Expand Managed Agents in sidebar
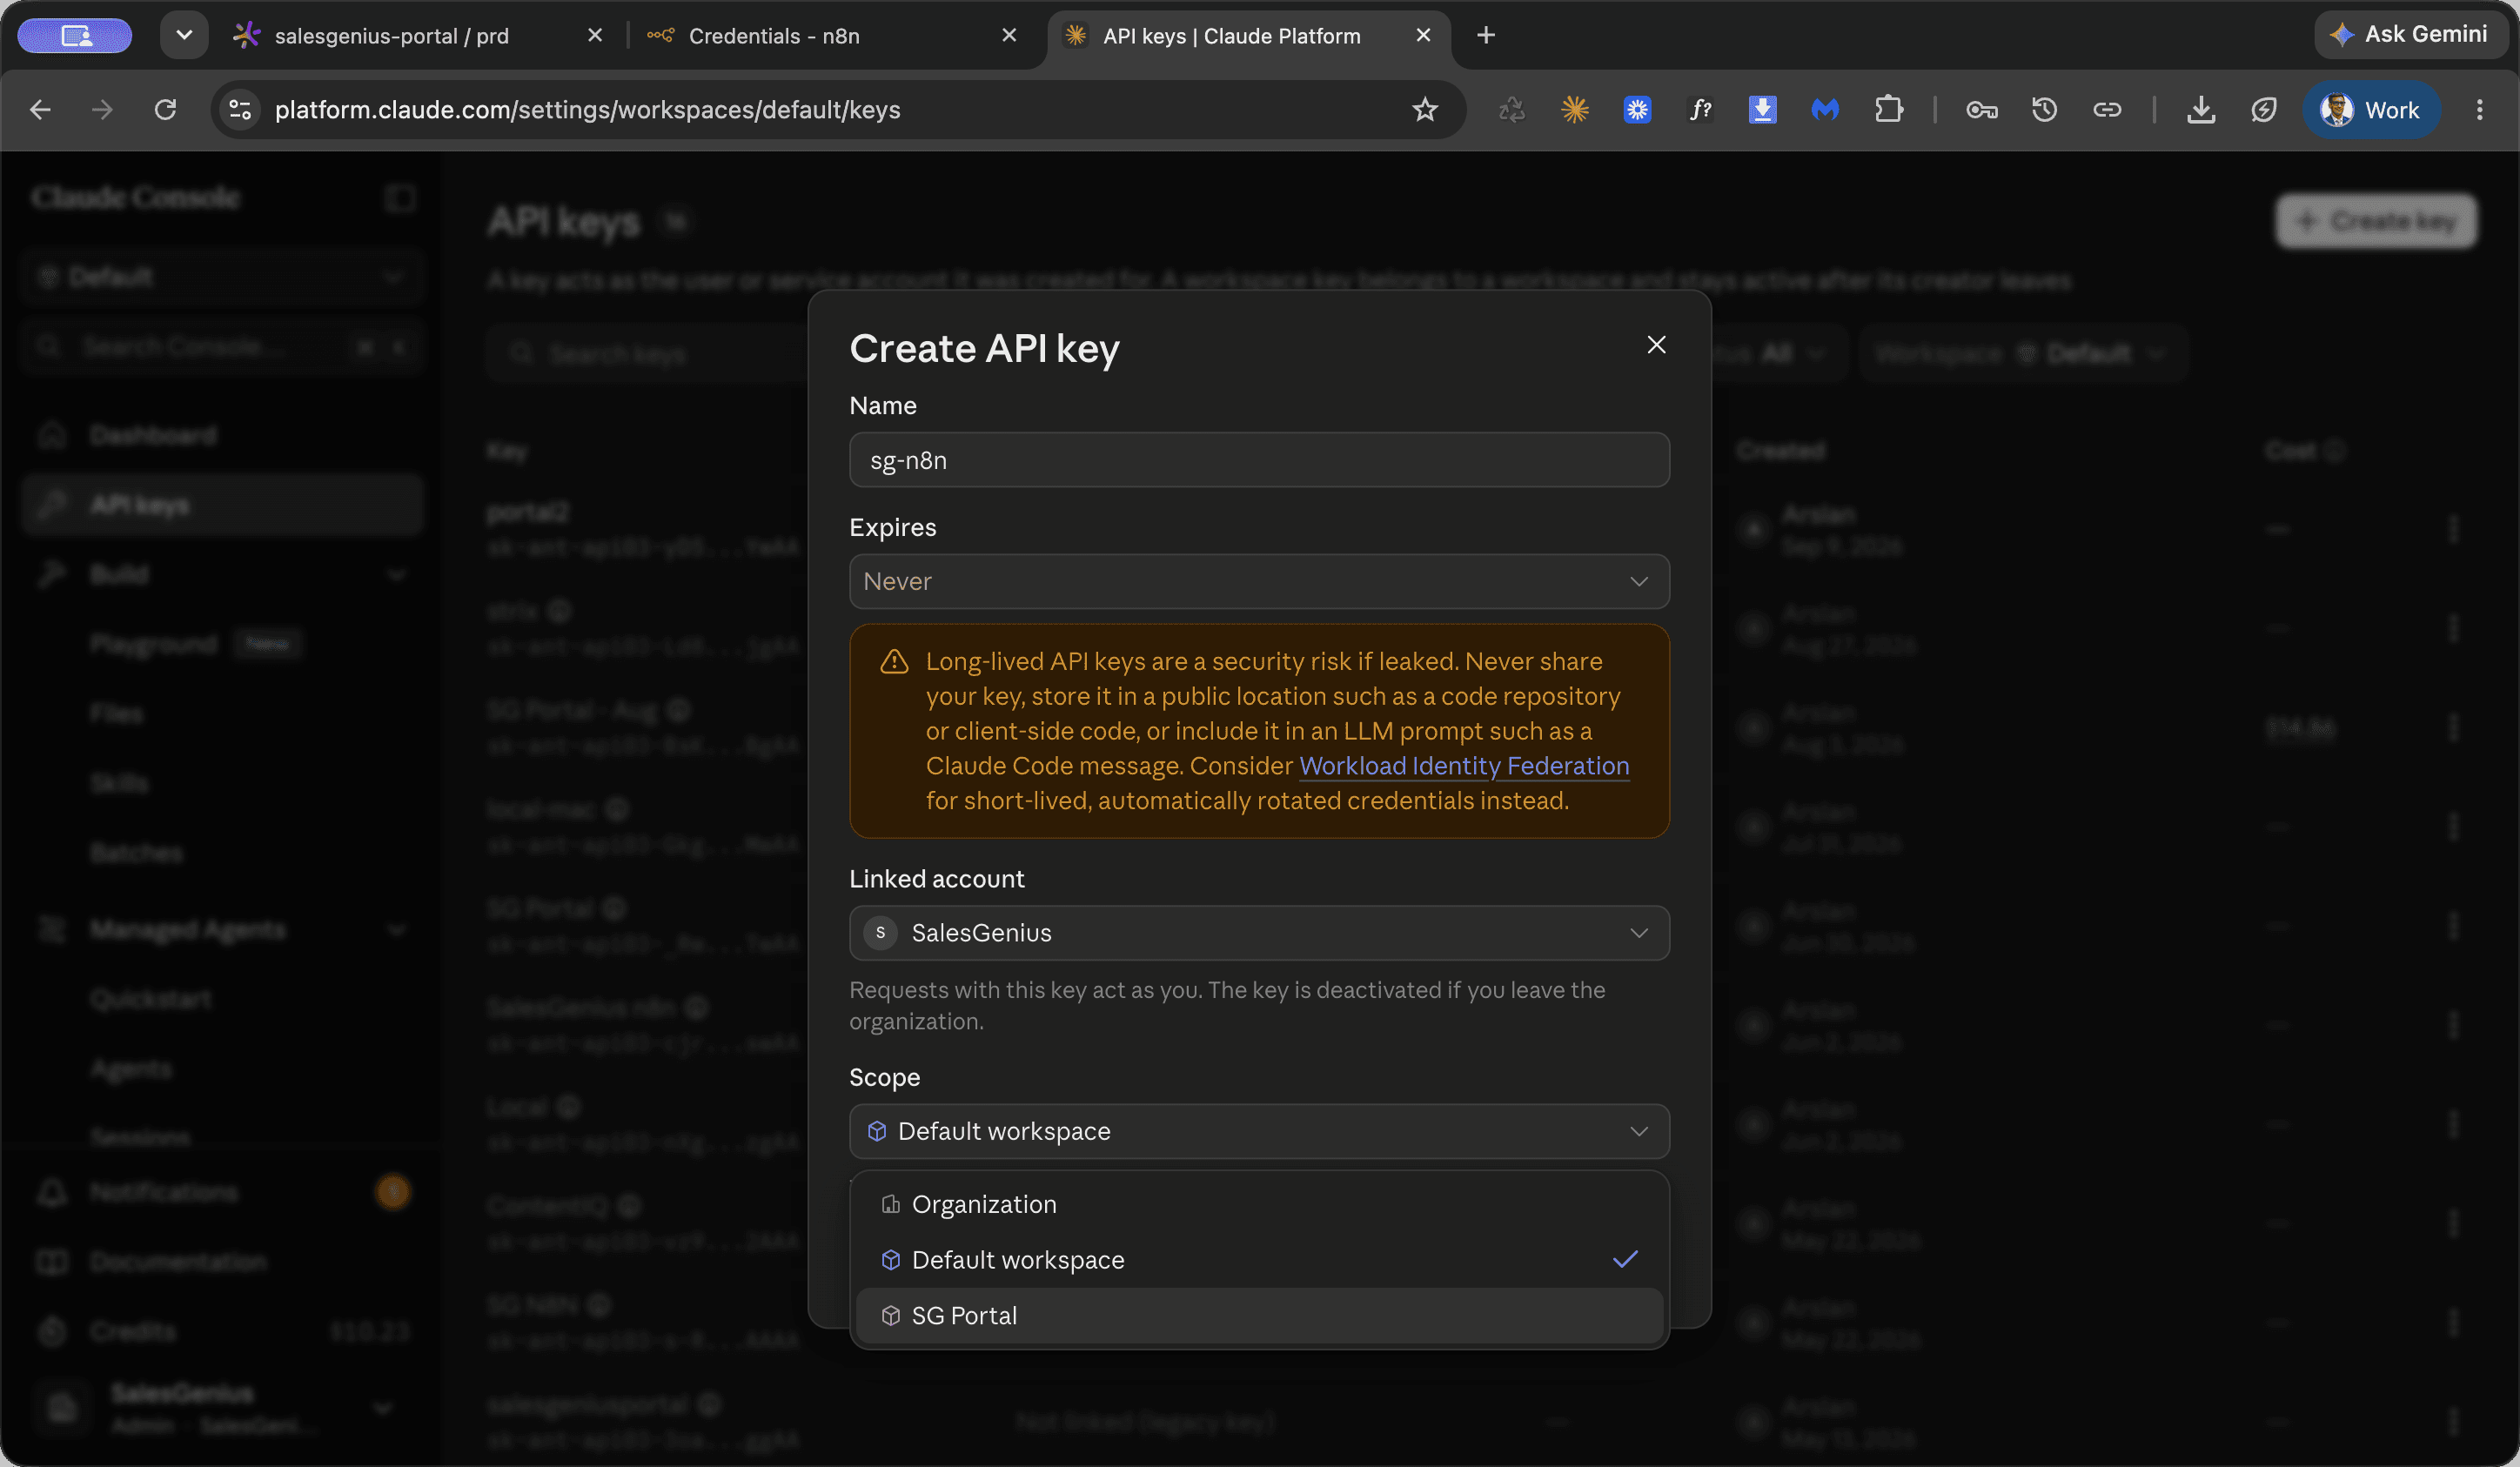Viewport: 2520px width, 1467px height. tap(222, 930)
